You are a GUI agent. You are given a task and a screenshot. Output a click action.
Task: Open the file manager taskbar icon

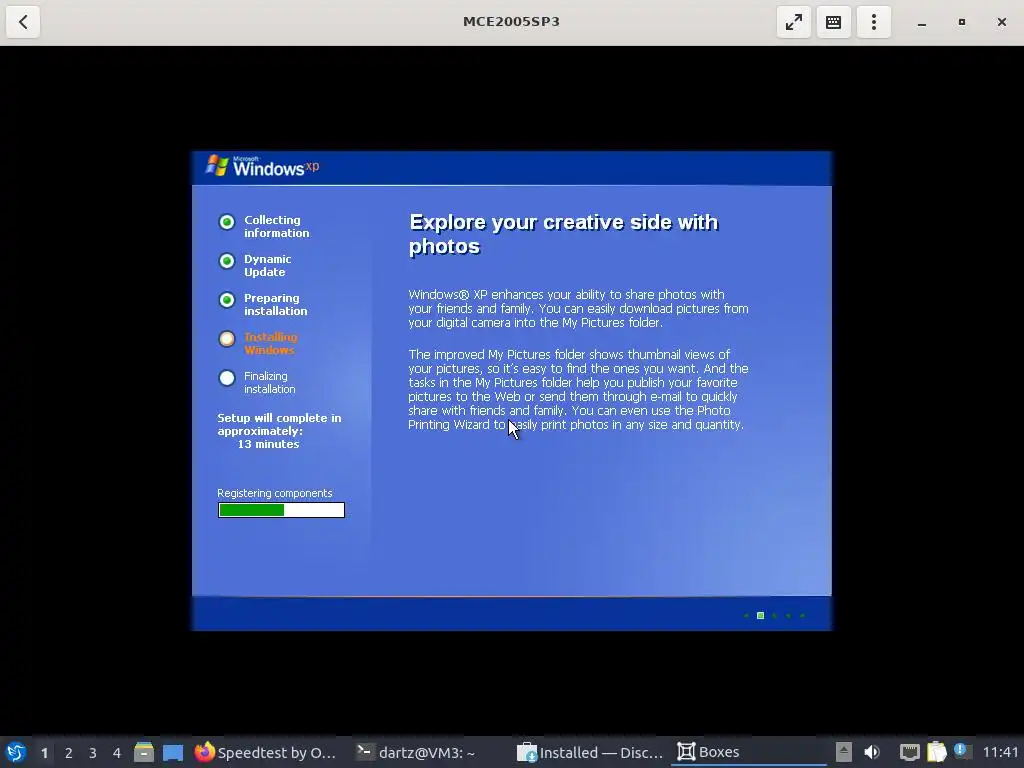tap(144, 752)
